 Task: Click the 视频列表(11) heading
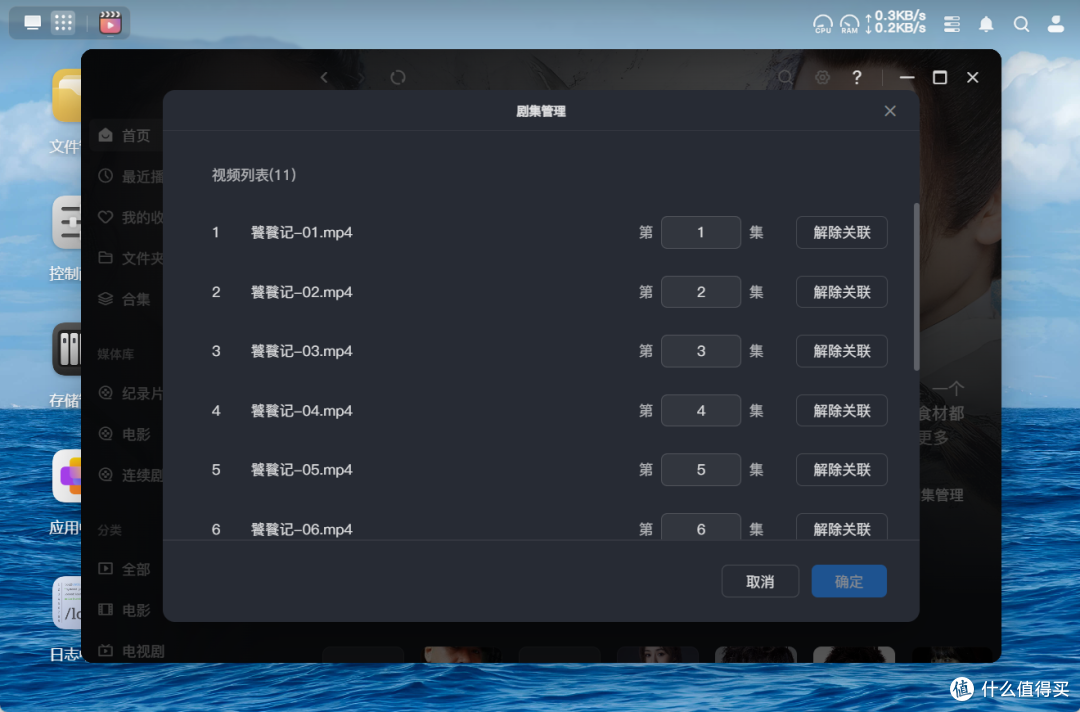[x=253, y=175]
